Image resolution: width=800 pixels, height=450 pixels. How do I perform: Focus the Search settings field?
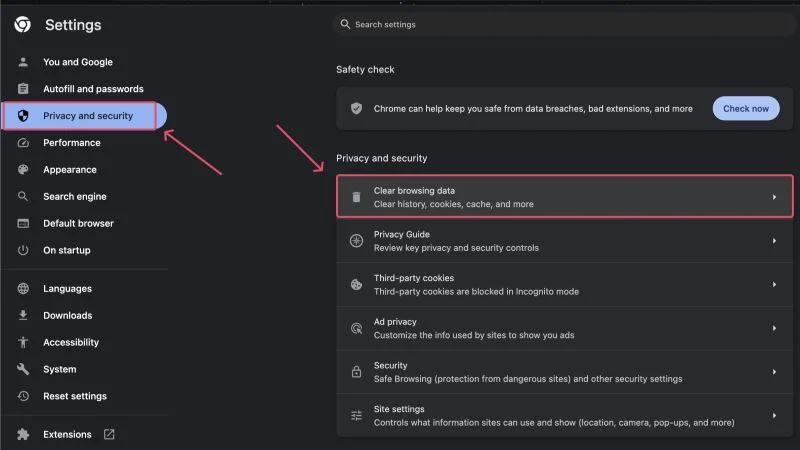tap(564, 24)
